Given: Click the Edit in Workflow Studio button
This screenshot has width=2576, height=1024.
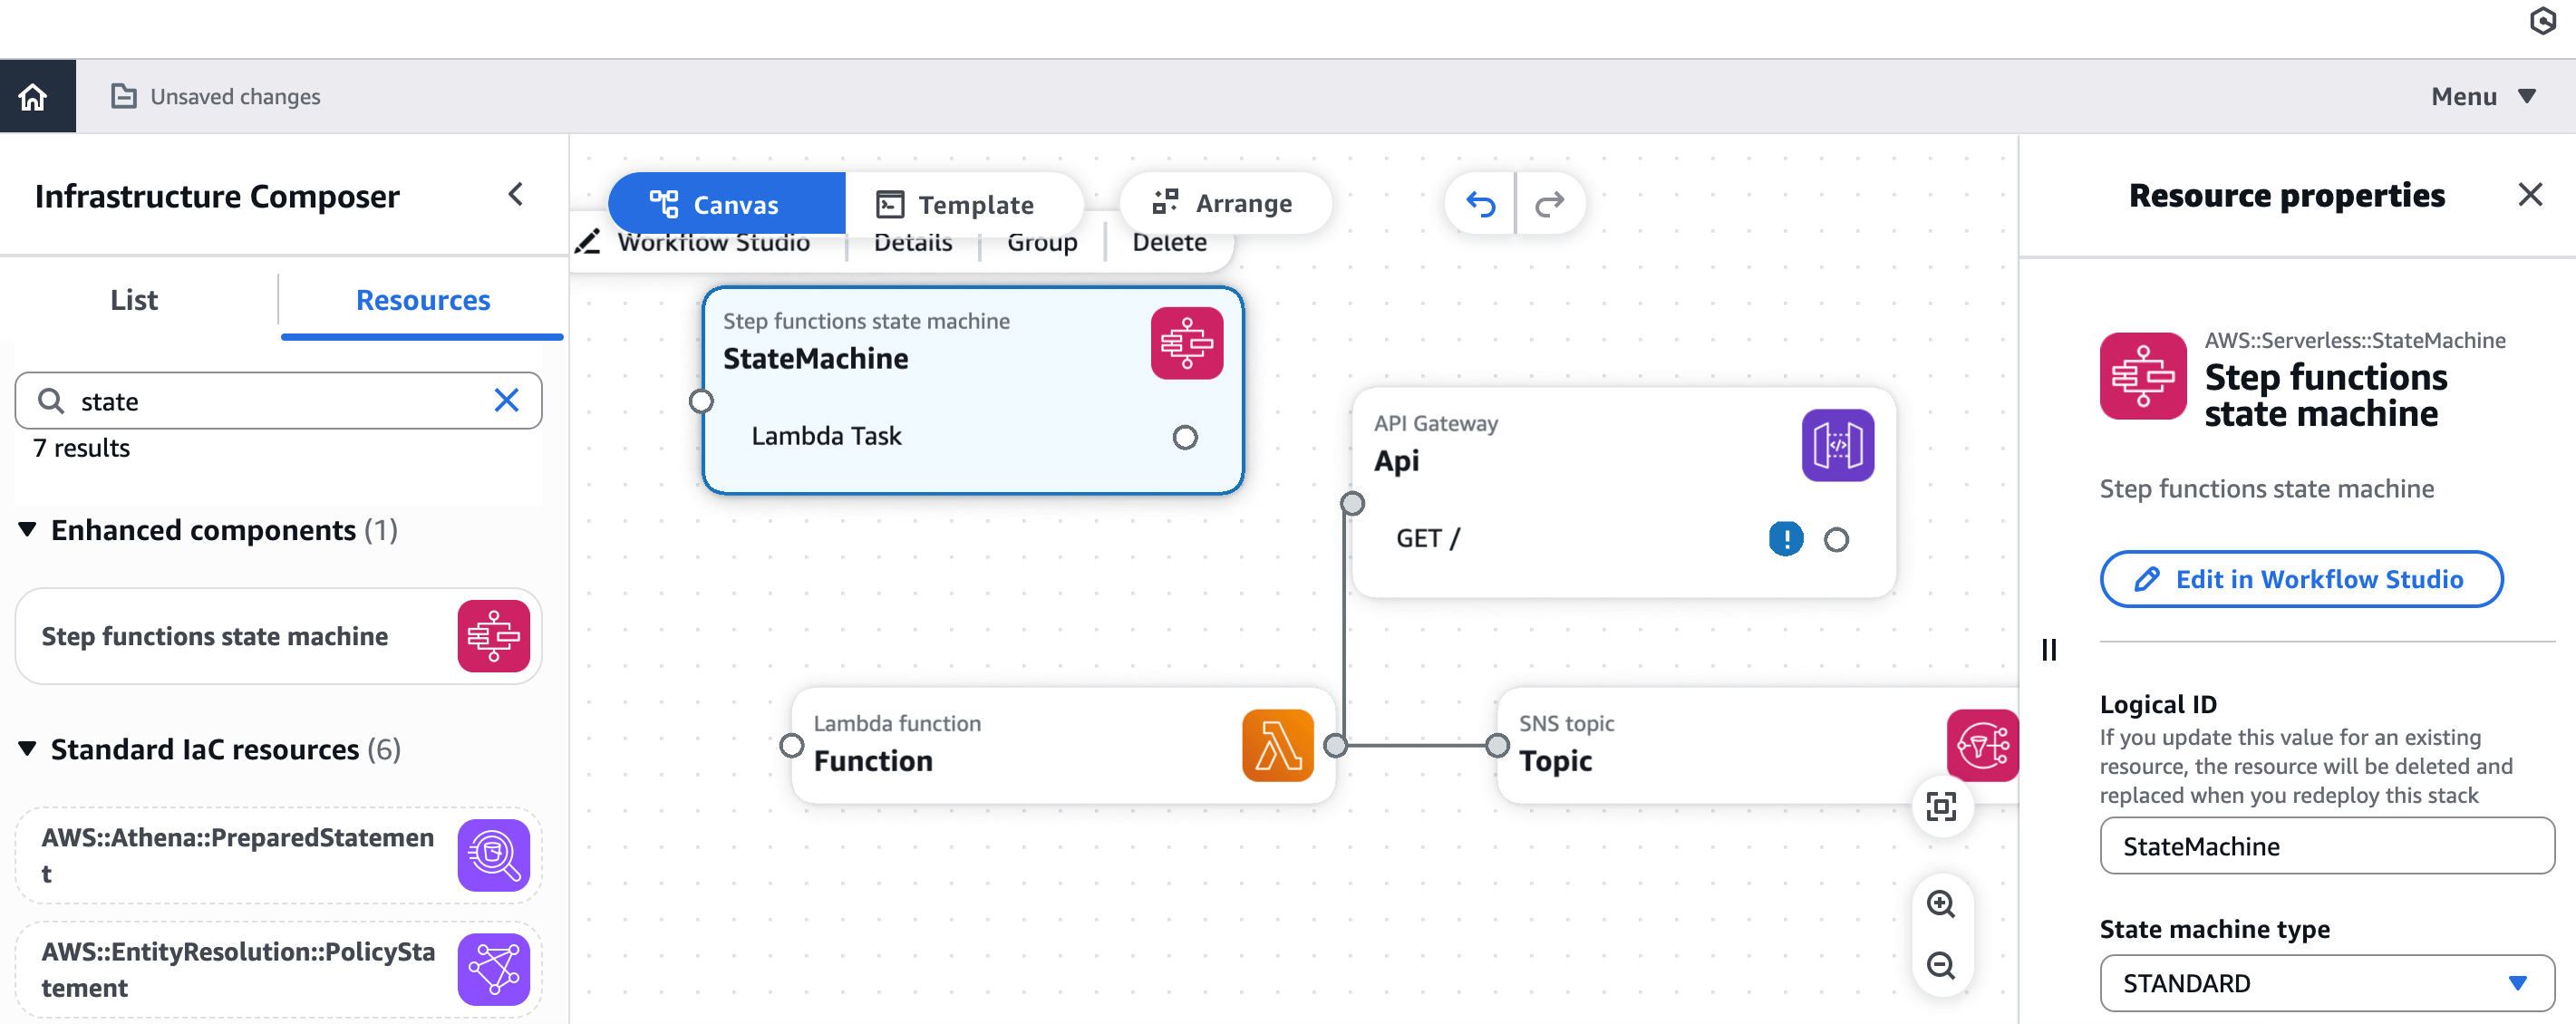Looking at the screenshot, I should (x=2300, y=579).
